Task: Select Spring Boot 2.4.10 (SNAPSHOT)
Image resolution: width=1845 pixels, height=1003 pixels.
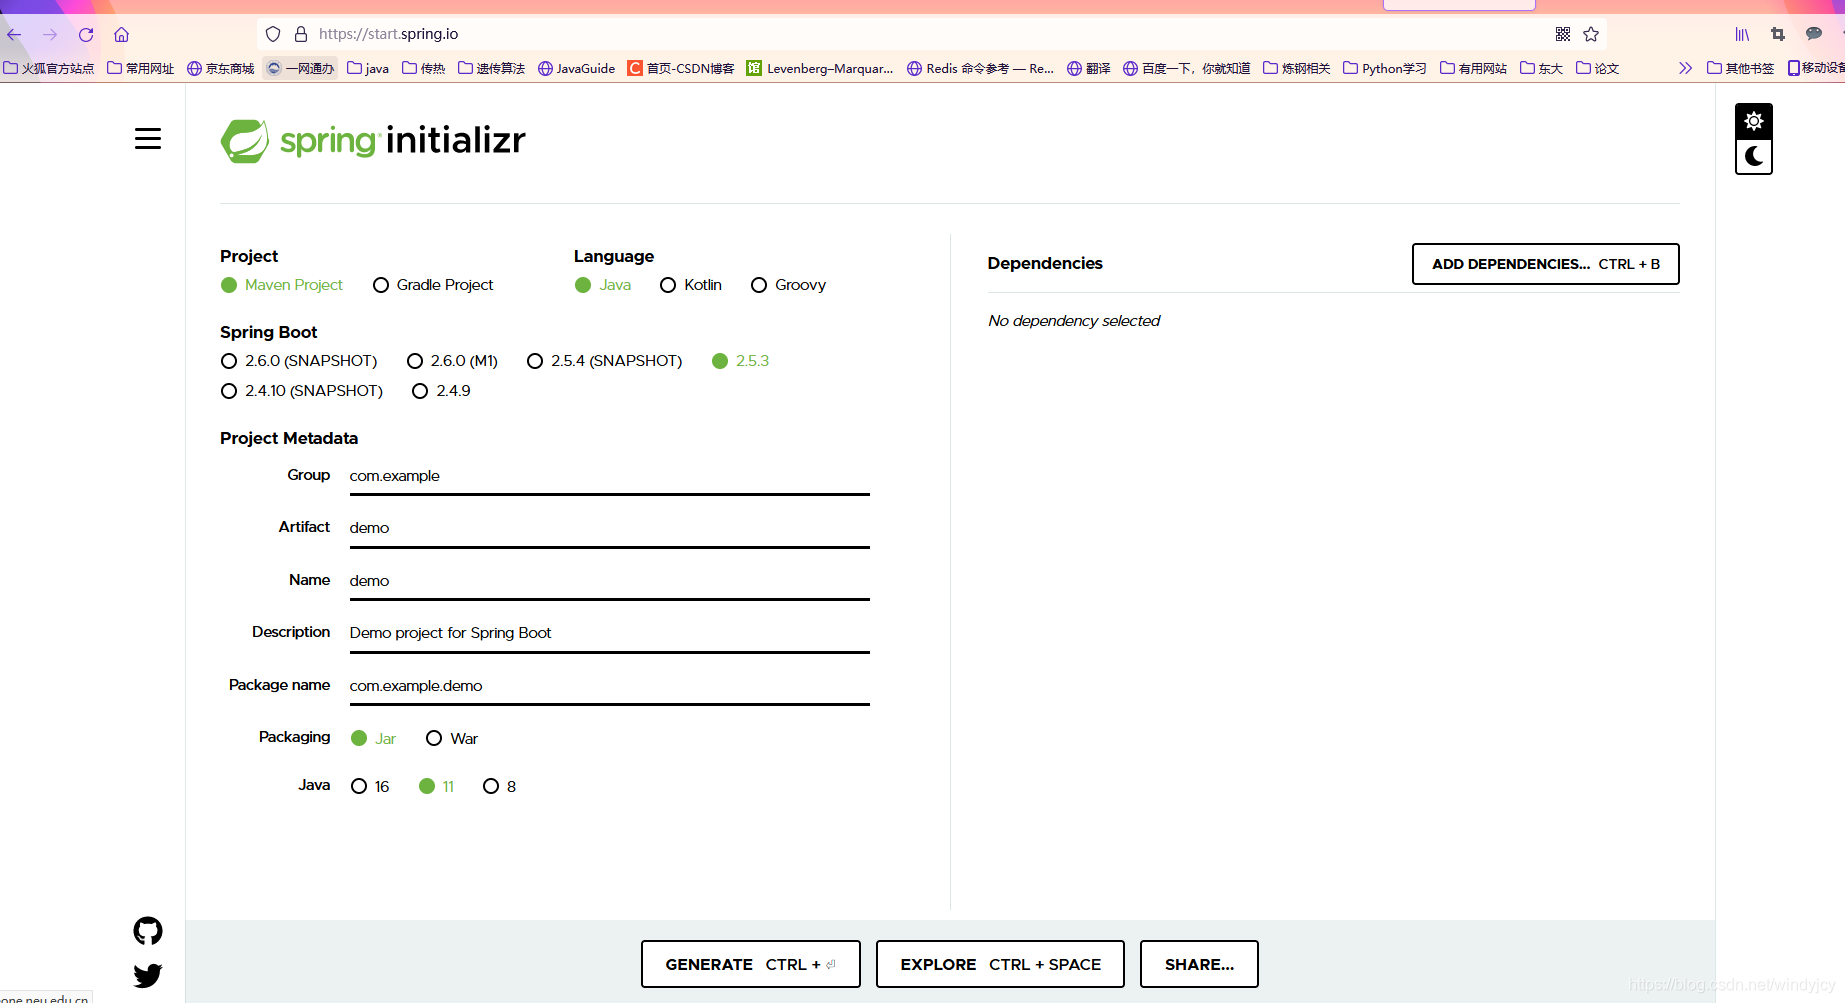Action: tap(302, 391)
